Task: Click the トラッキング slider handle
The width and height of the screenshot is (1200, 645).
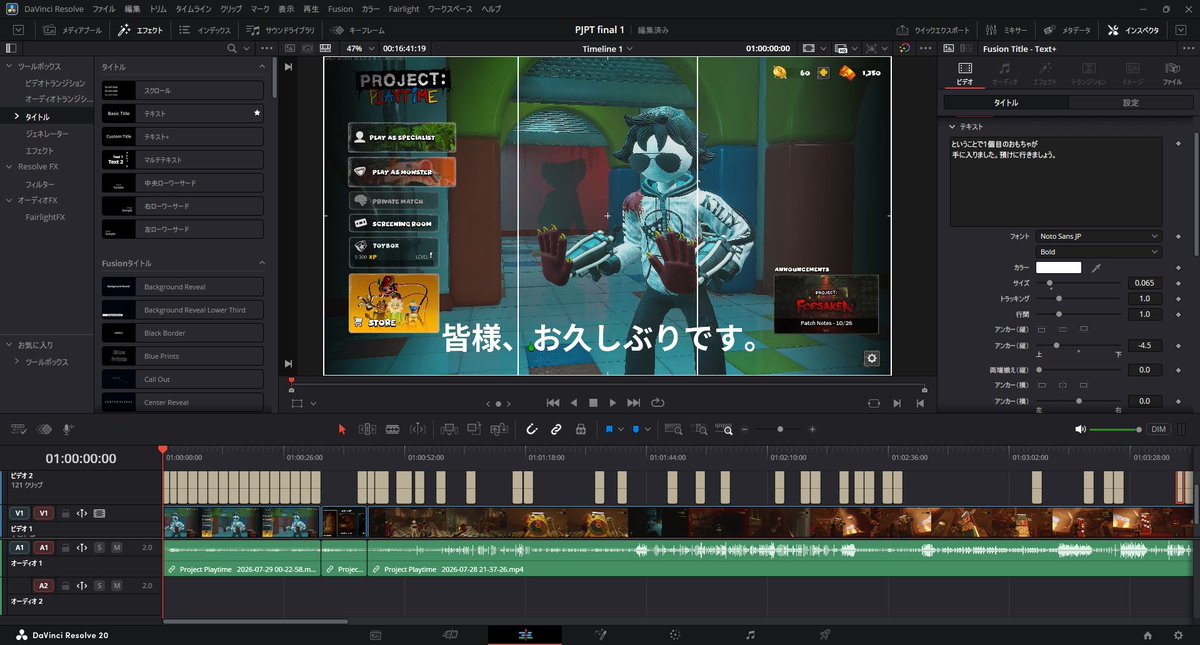Action: (x=1059, y=299)
